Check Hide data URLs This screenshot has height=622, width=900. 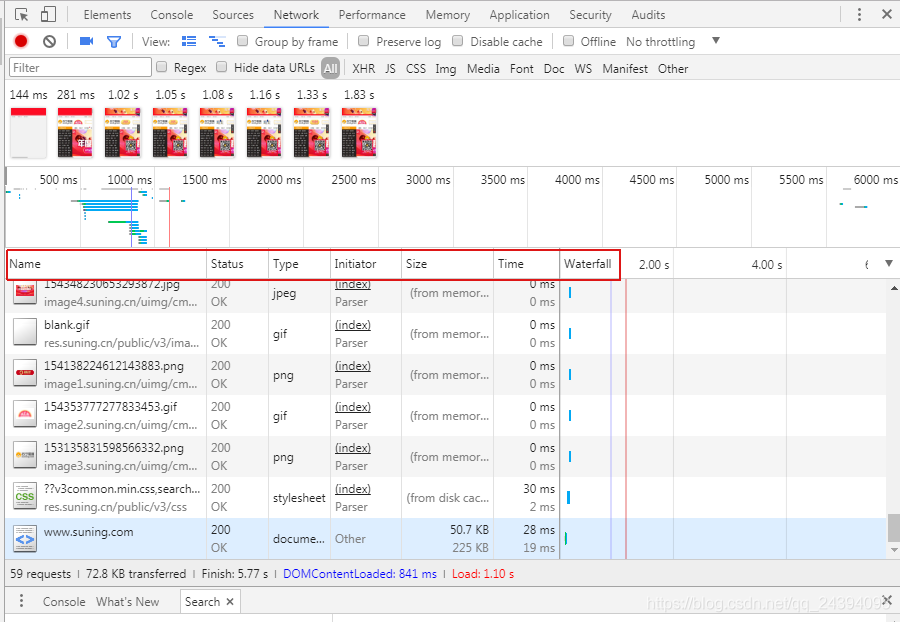pyautogui.click(x=222, y=67)
